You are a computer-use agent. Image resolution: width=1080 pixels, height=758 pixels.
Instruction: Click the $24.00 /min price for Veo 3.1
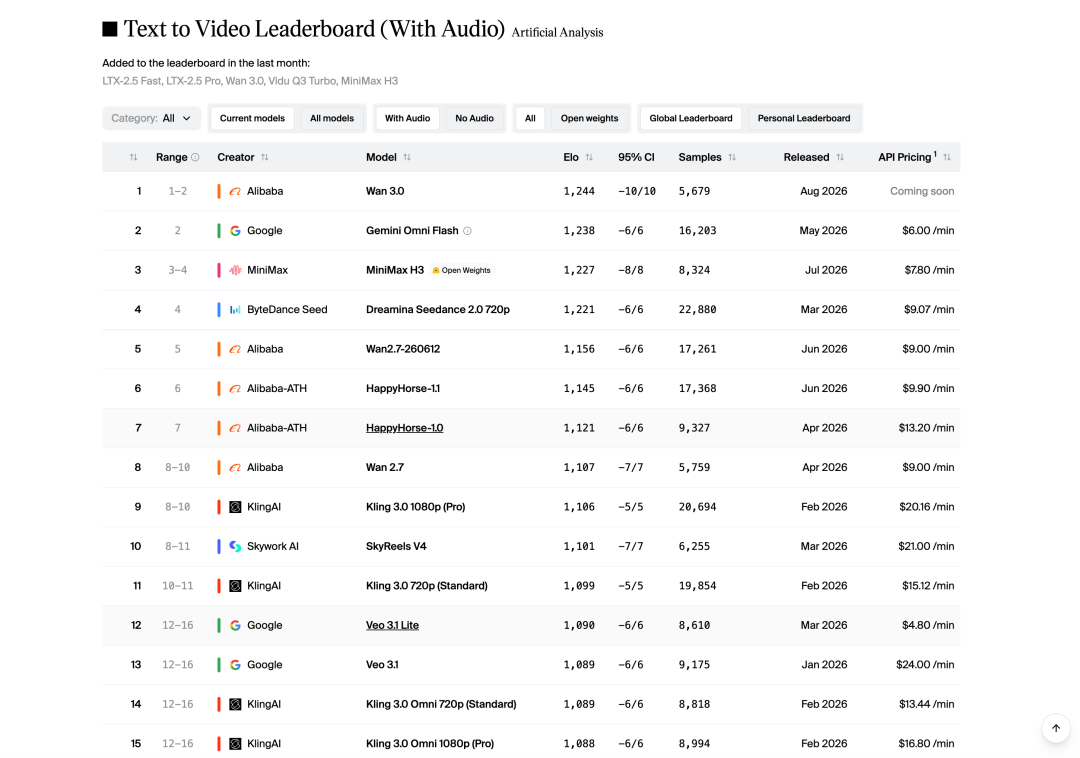[x=925, y=665]
